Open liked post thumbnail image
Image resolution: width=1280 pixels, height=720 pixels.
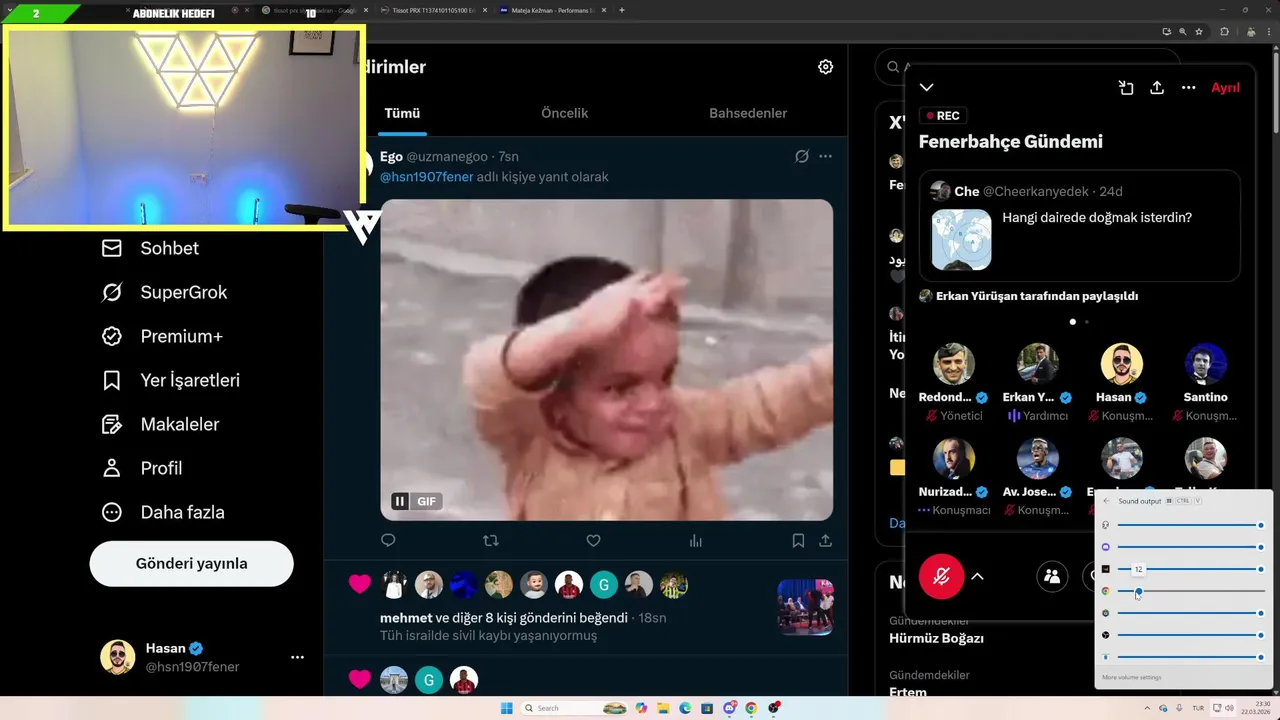pos(805,607)
